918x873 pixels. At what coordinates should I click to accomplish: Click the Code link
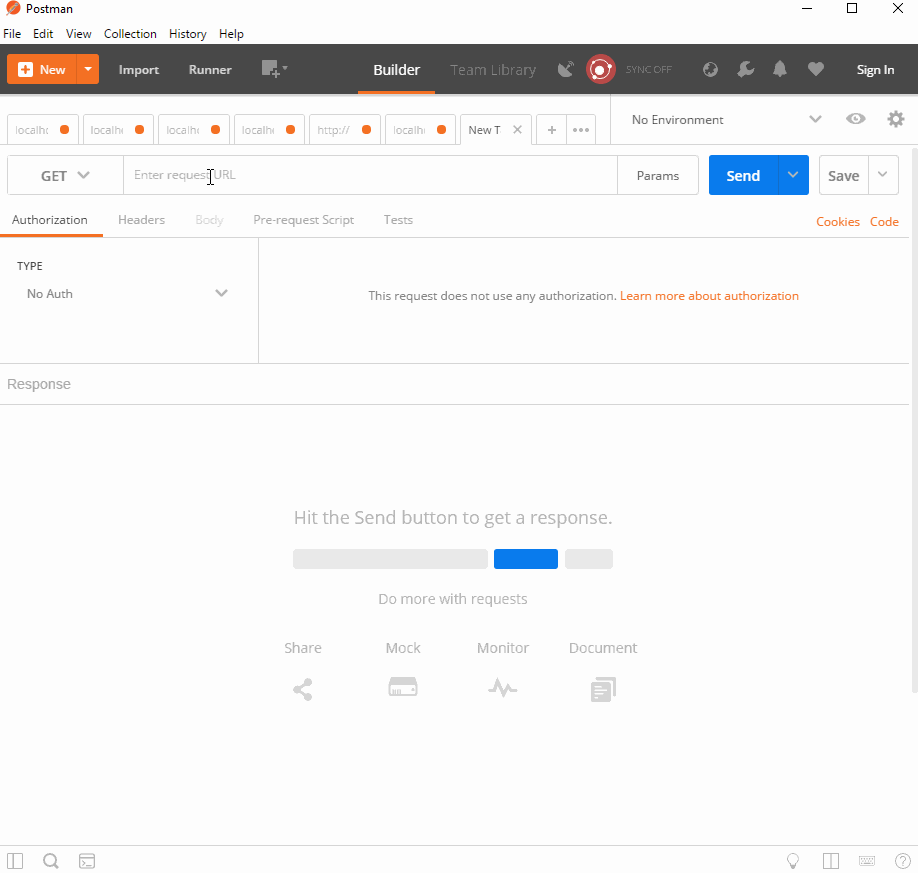pos(884,222)
